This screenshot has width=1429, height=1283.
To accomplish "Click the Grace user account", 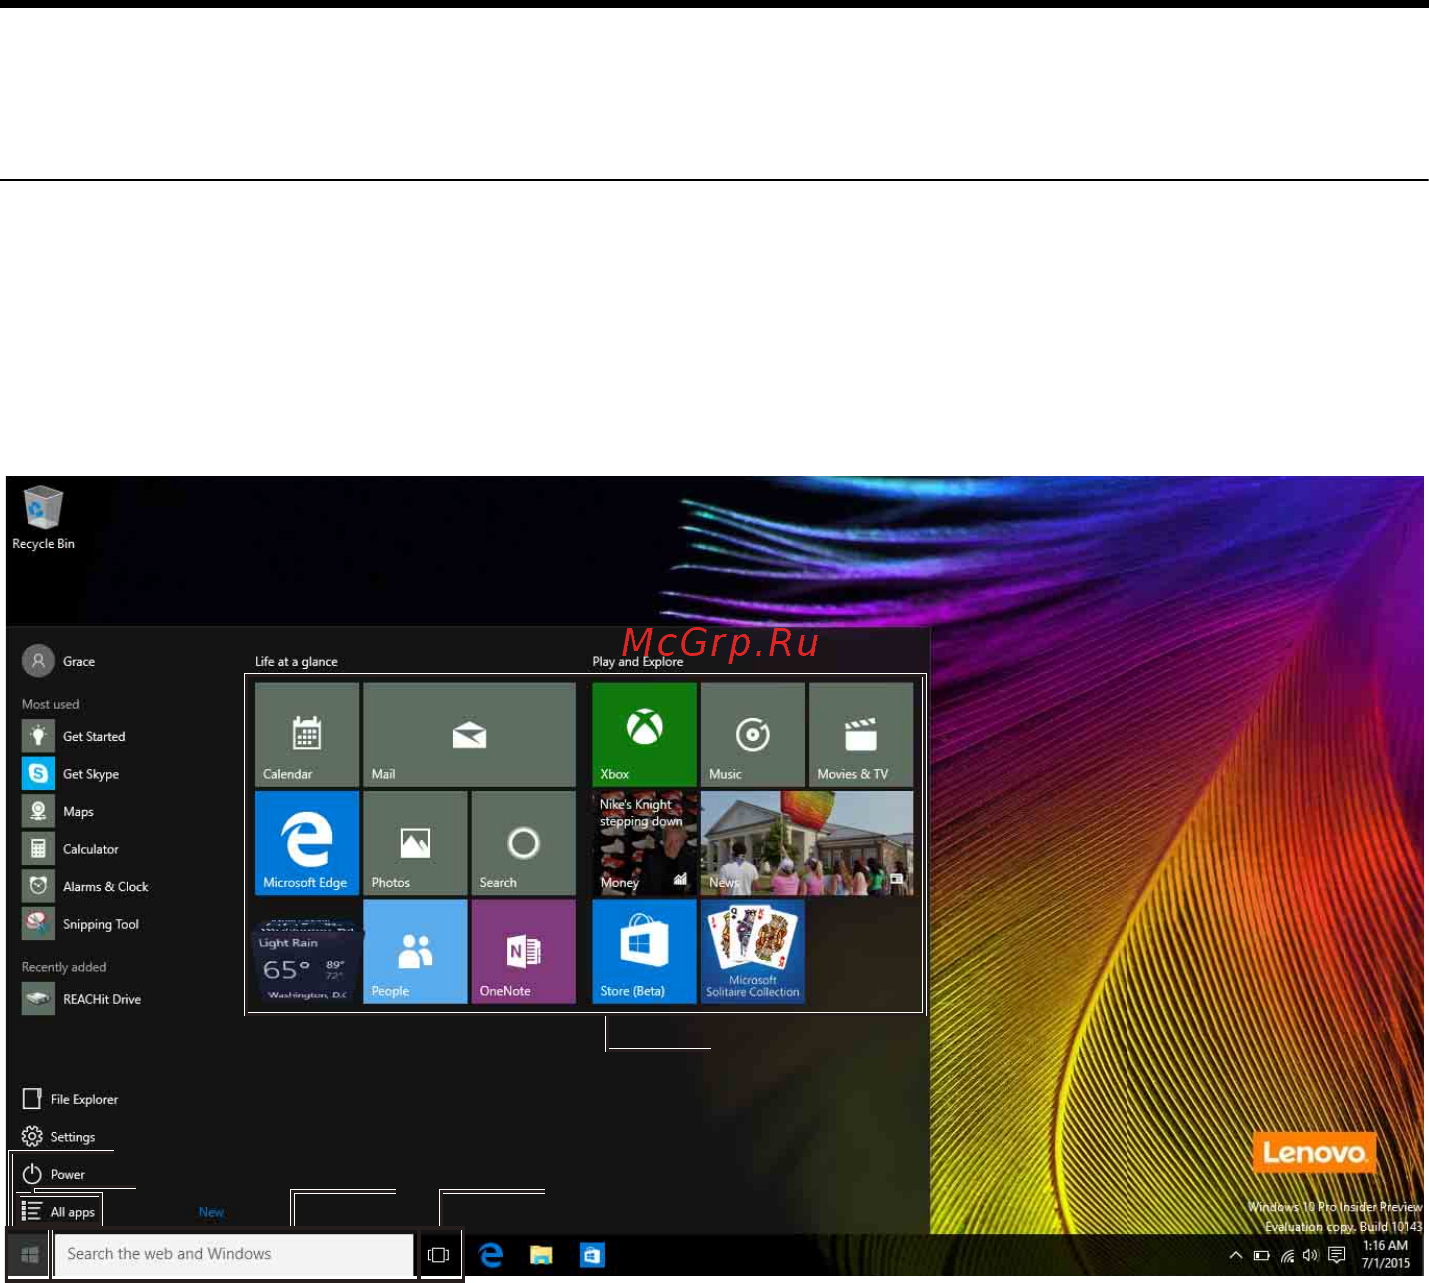I will tap(59, 661).
